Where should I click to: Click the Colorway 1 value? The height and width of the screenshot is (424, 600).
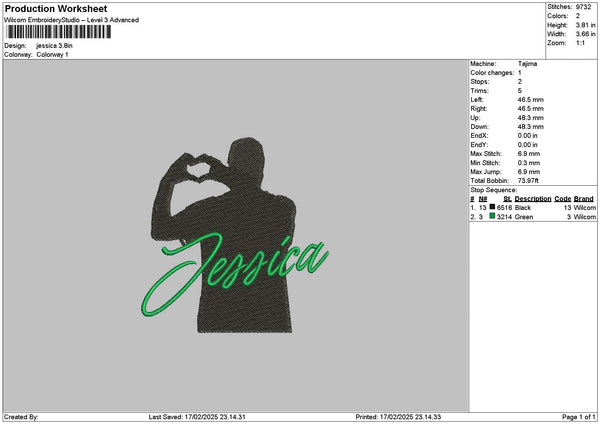(x=52, y=55)
